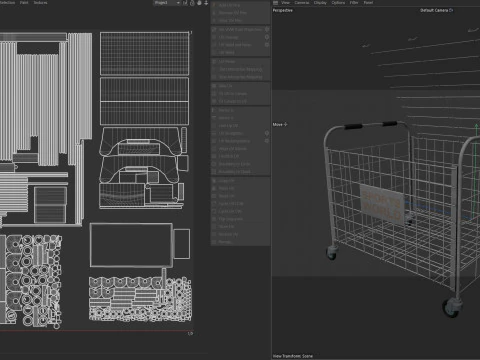Click the lock icon in UV view toolbar
The width and height of the screenshot is (480, 360).
[x=192, y=3]
